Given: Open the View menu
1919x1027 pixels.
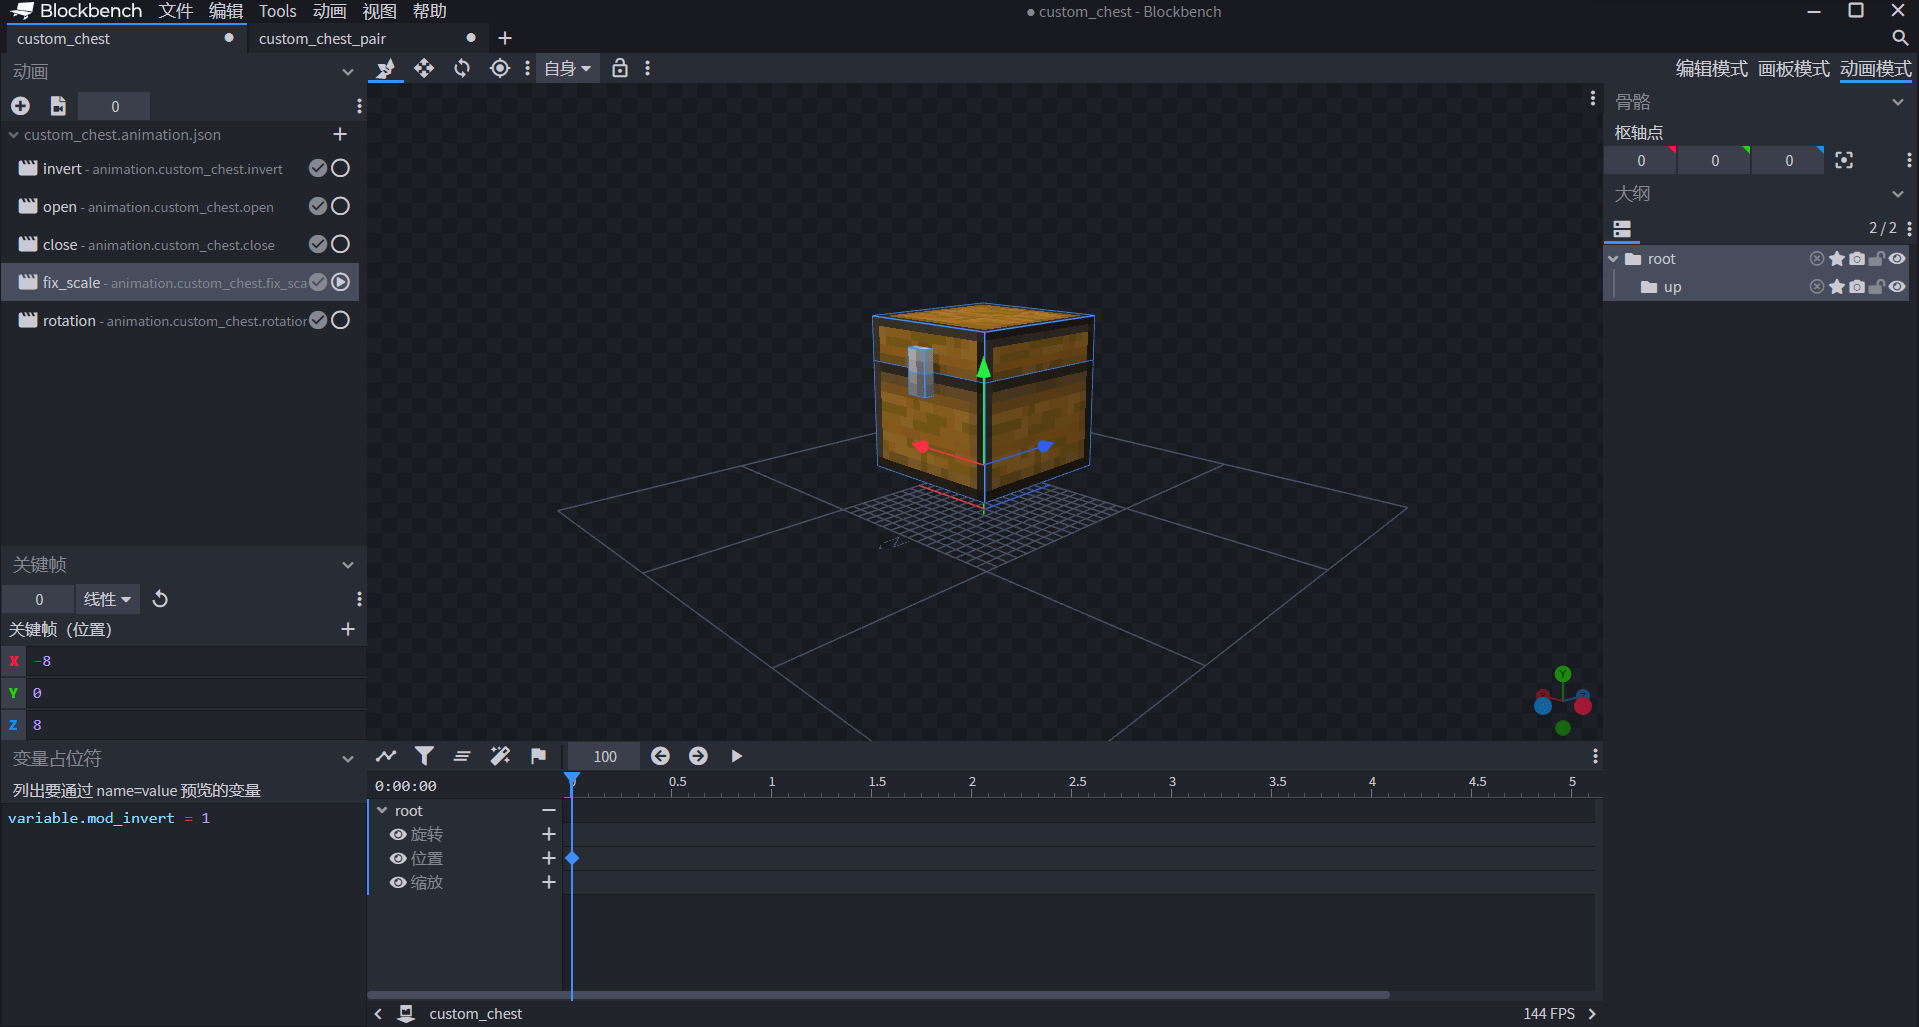Looking at the screenshot, I should point(379,11).
